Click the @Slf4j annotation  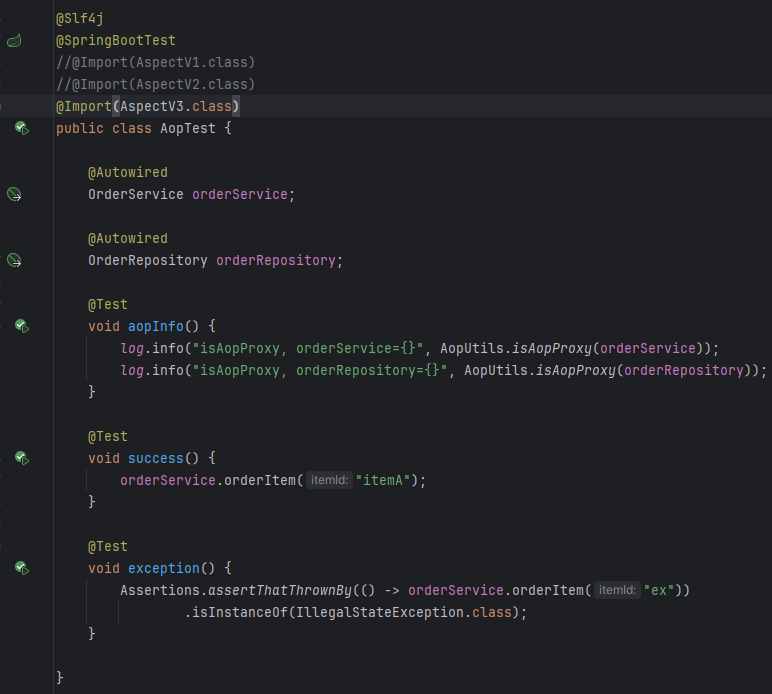point(80,19)
